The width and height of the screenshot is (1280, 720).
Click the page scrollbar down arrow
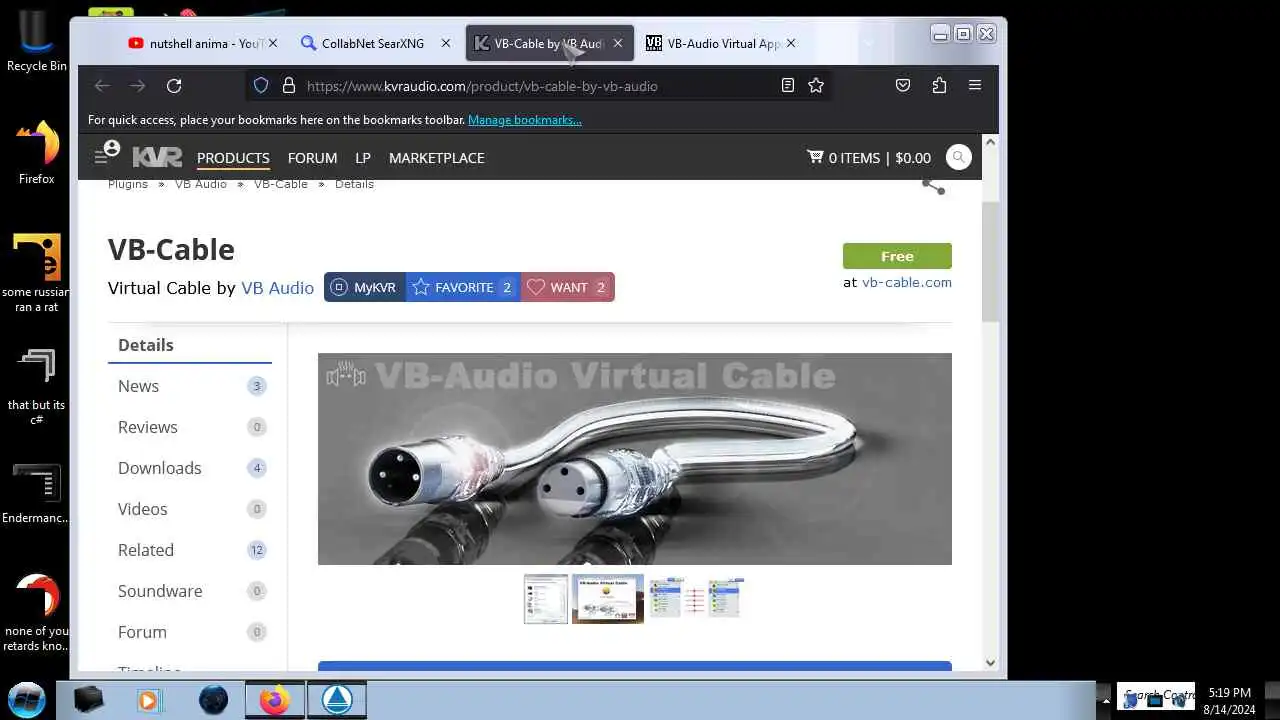point(990,662)
